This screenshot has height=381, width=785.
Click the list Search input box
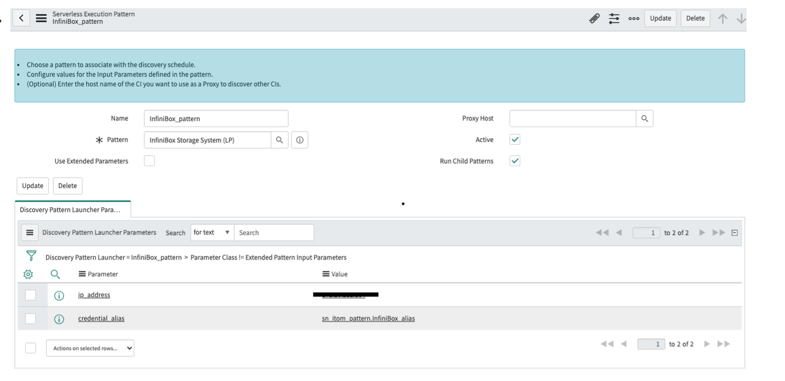pos(274,232)
